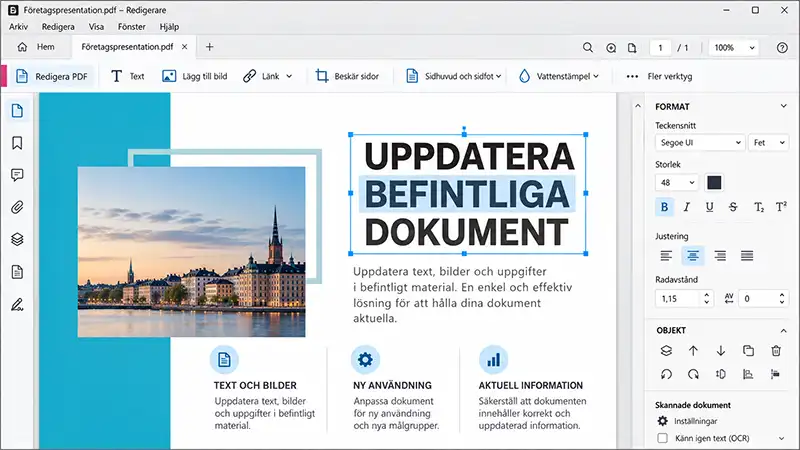The width and height of the screenshot is (800, 450).
Task: Click Radavstånd stepper arrows for 1,15
Action: click(x=707, y=298)
